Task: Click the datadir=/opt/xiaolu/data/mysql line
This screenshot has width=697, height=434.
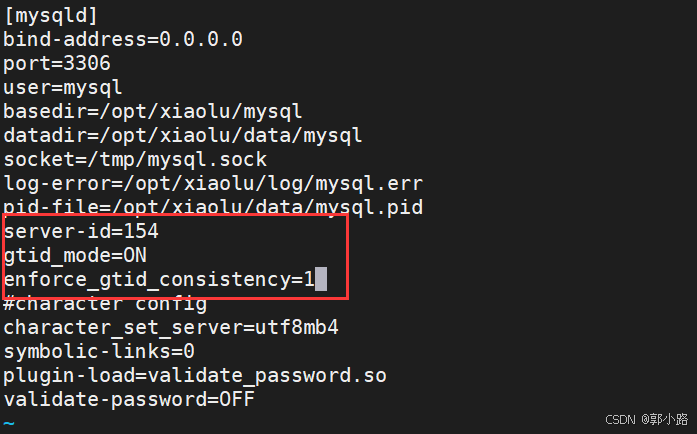Action: coord(183,135)
